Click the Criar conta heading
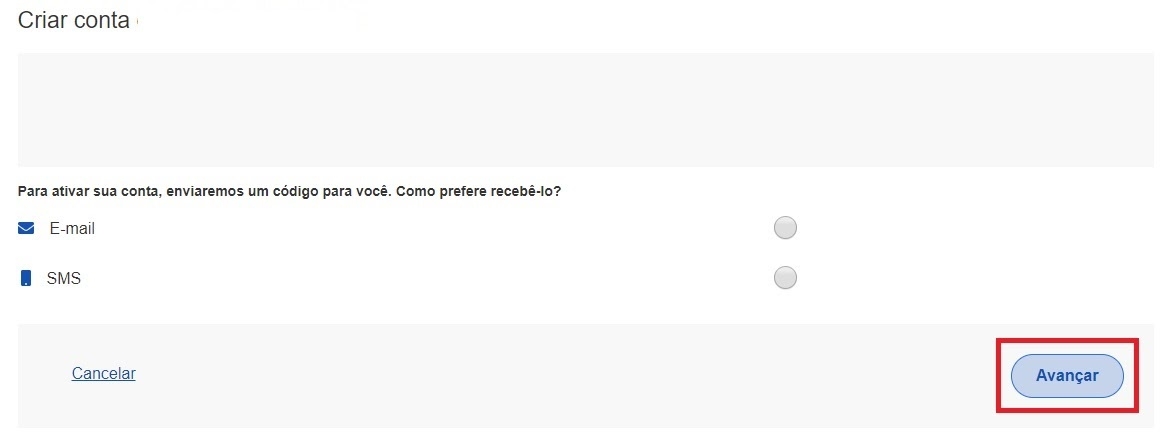This screenshot has height=440, width=1163. tap(74, 20)
